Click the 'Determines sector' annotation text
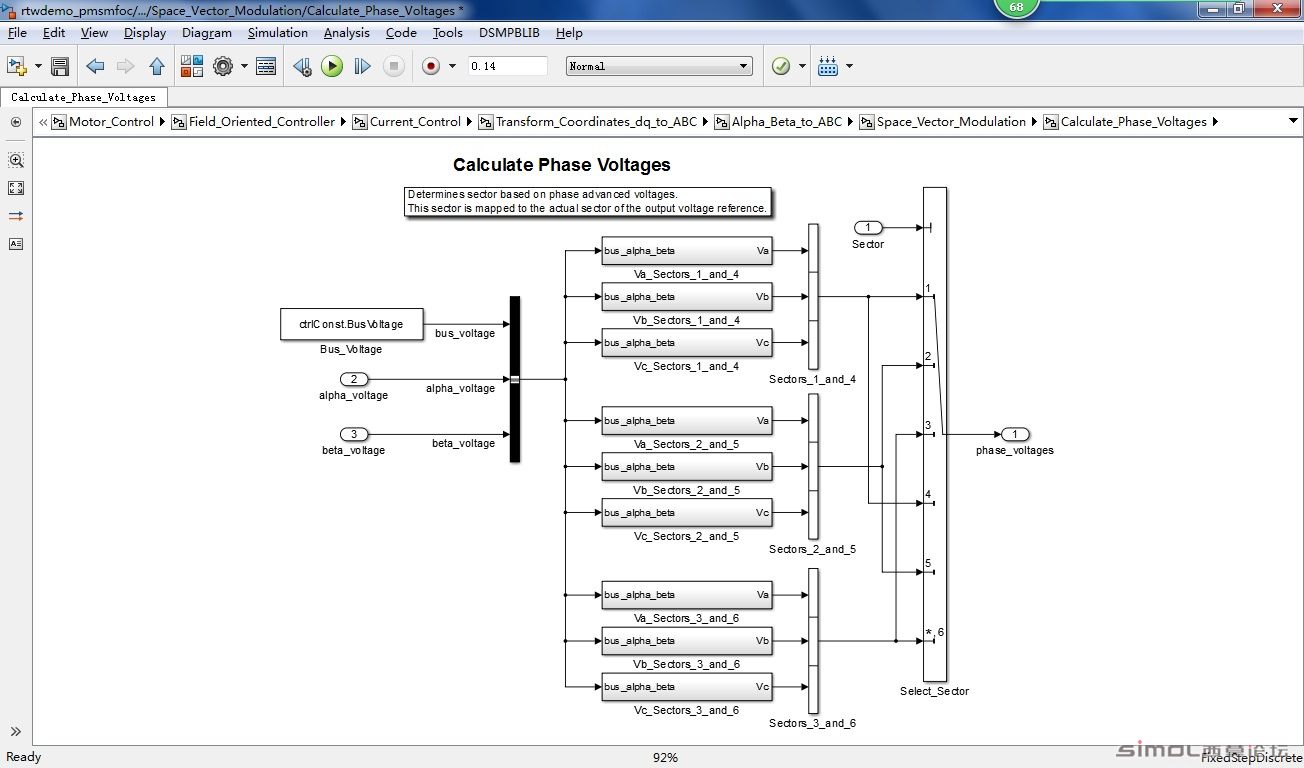The image size is (1304, 768). (588, 201)
